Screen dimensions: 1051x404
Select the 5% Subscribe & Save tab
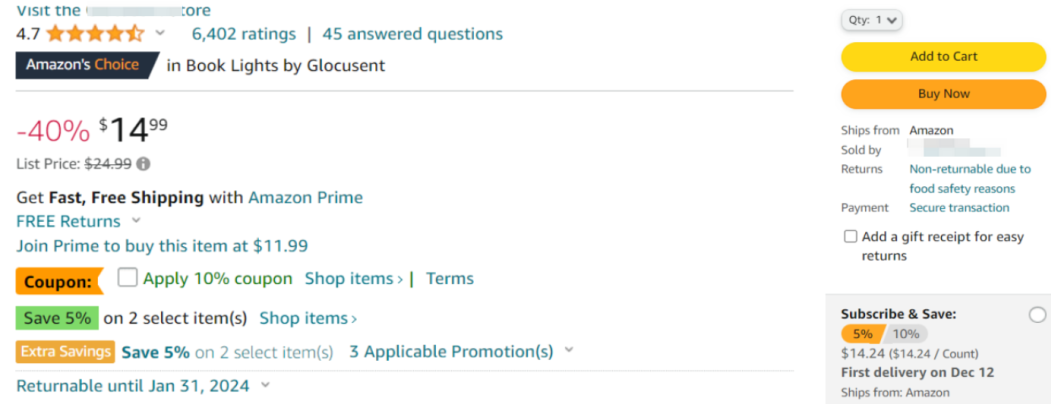[863, 334]
